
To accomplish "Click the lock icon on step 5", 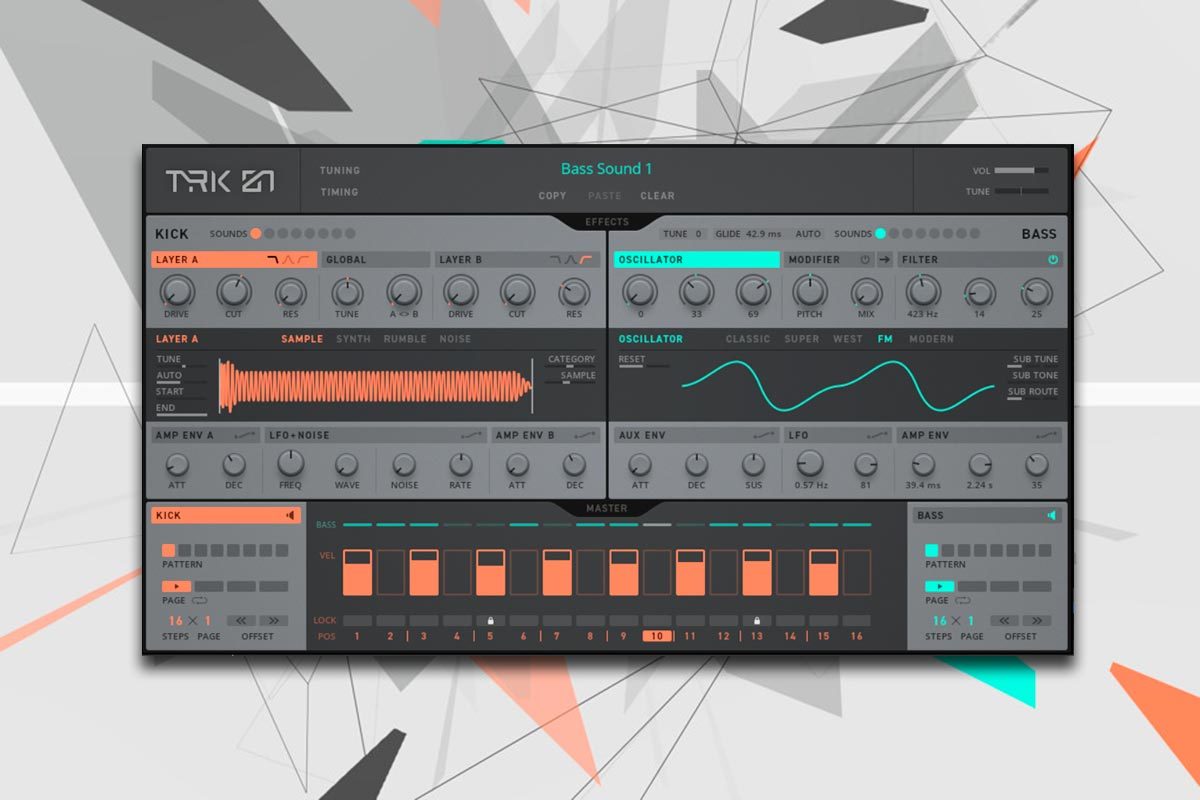I will pos(490,621).
